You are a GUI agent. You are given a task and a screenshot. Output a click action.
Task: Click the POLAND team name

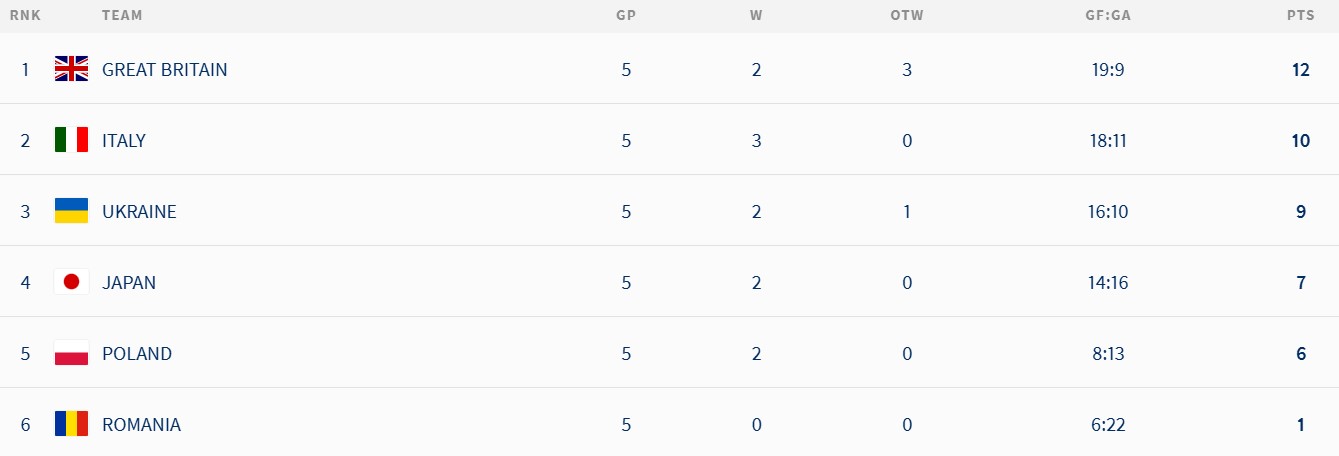pyautogui.click(x=137, y=353)
